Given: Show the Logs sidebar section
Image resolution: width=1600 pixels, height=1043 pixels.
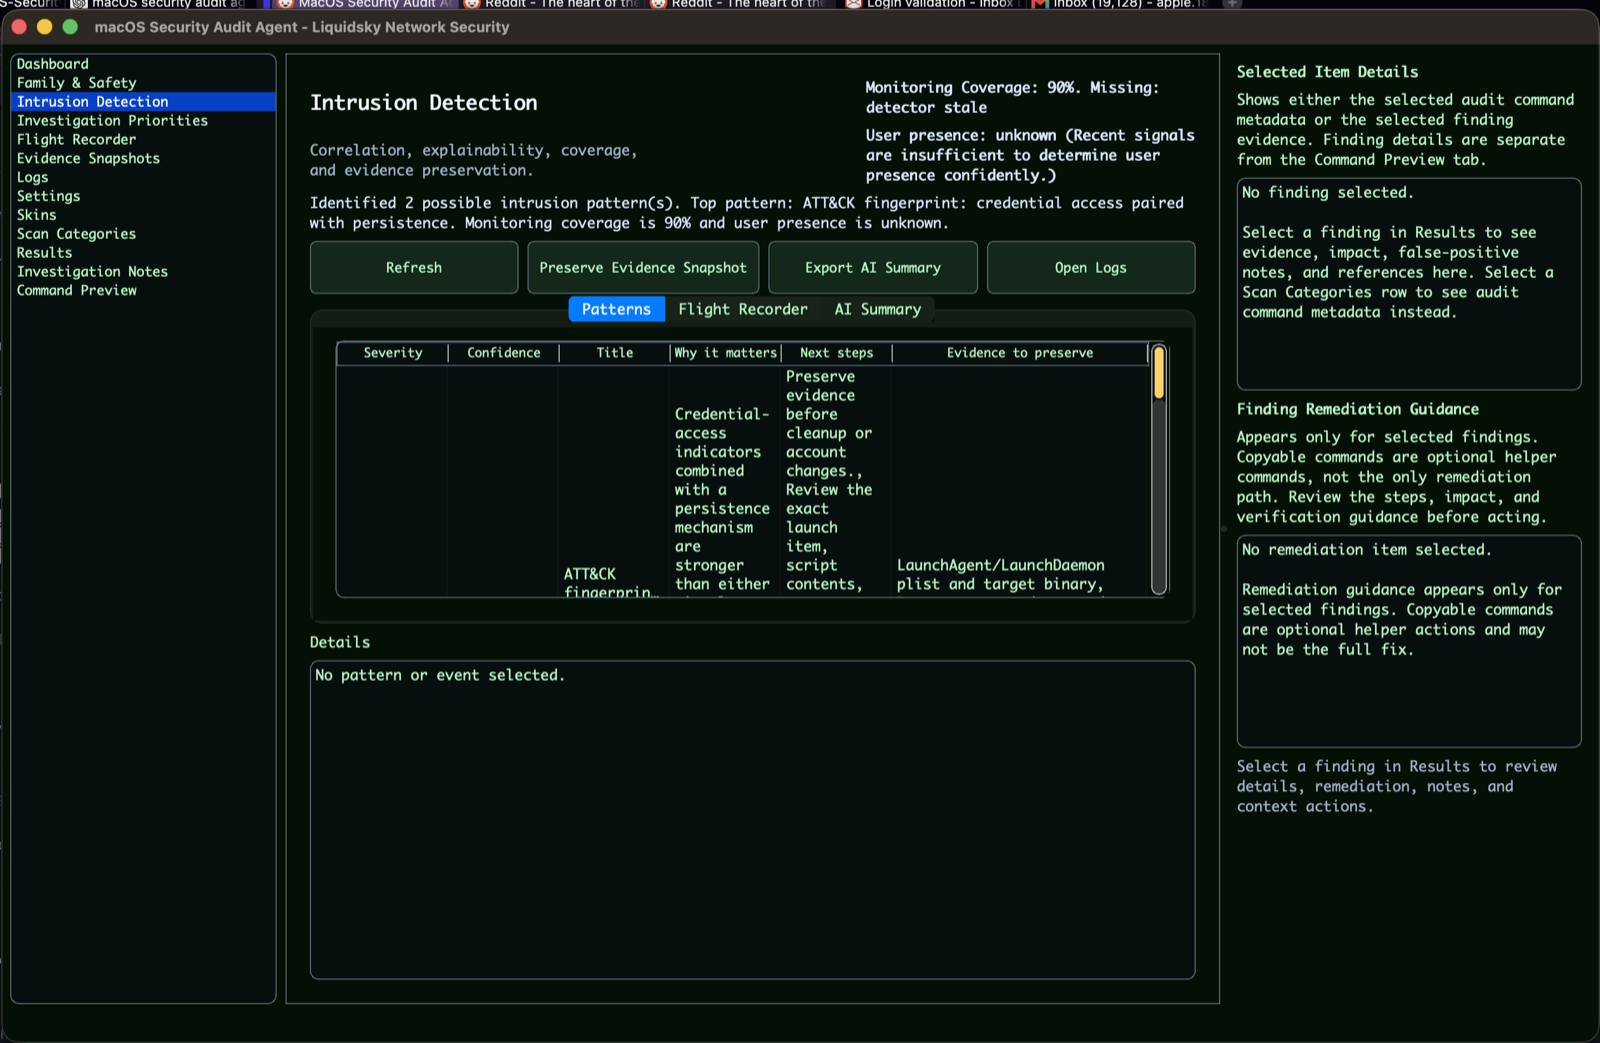Looking at the screenshot, I should [x=143, y=178].
